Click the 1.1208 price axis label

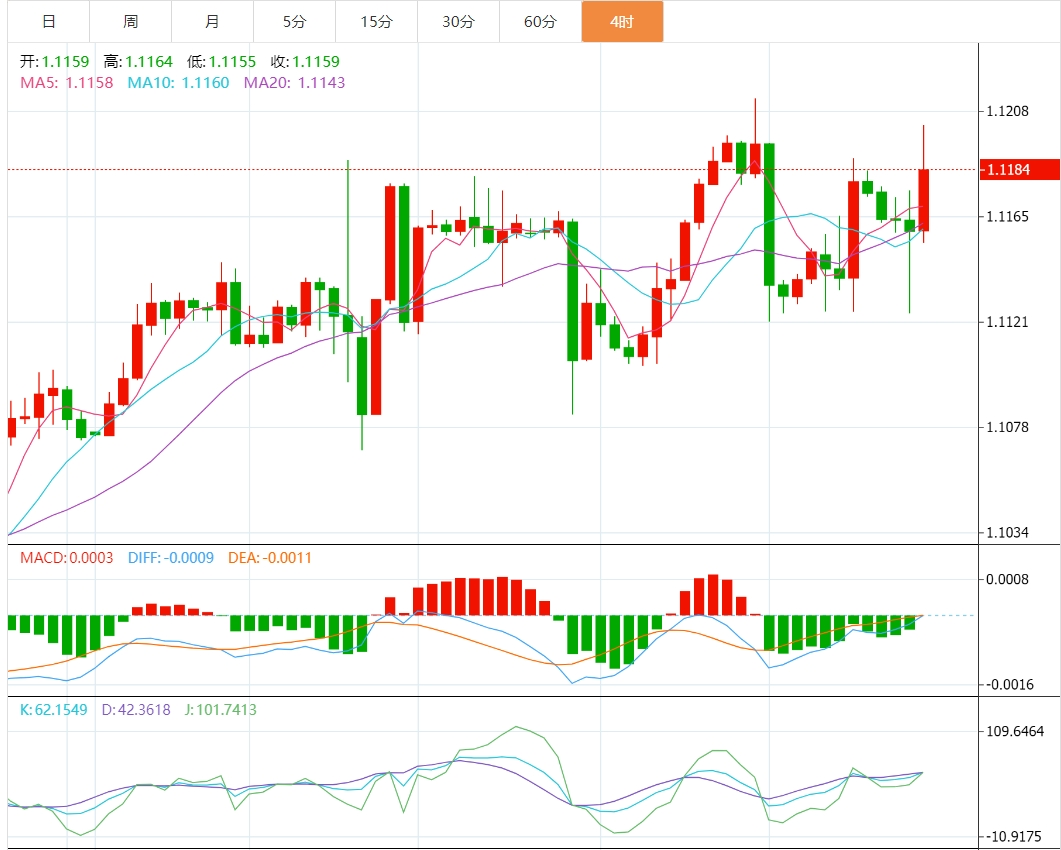pos(1007,111)
